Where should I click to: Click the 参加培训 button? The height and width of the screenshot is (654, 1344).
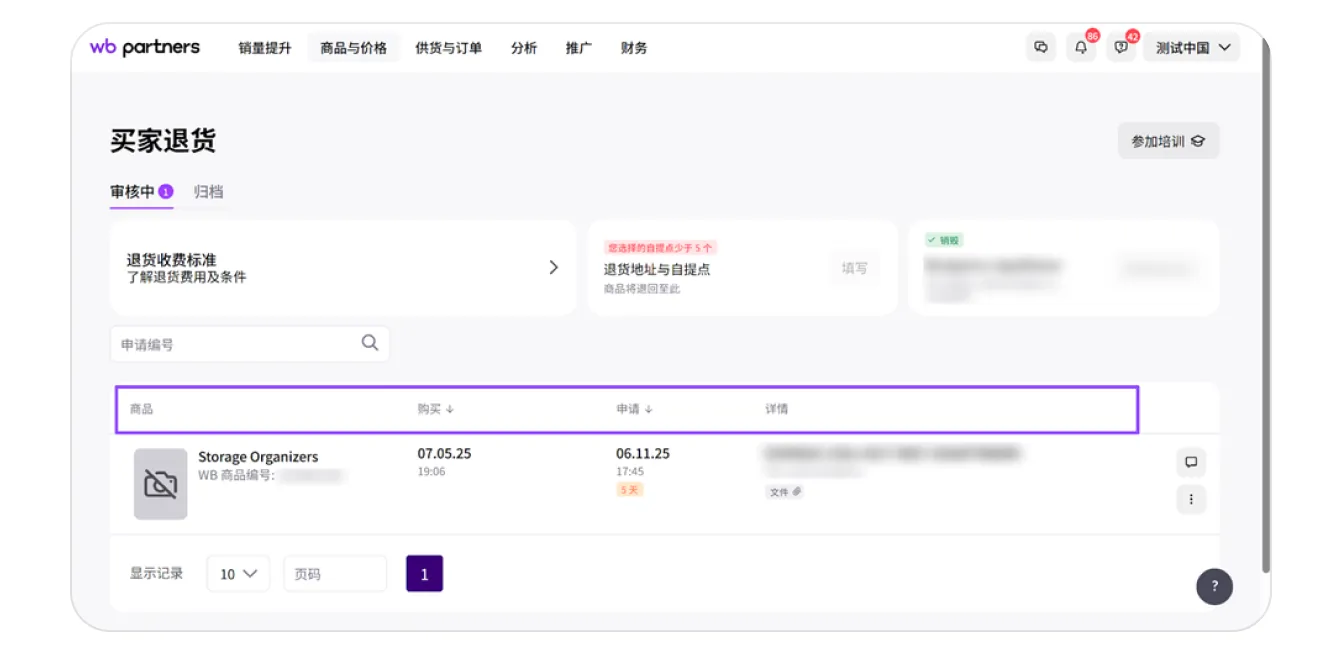(x=1168, y=141)
